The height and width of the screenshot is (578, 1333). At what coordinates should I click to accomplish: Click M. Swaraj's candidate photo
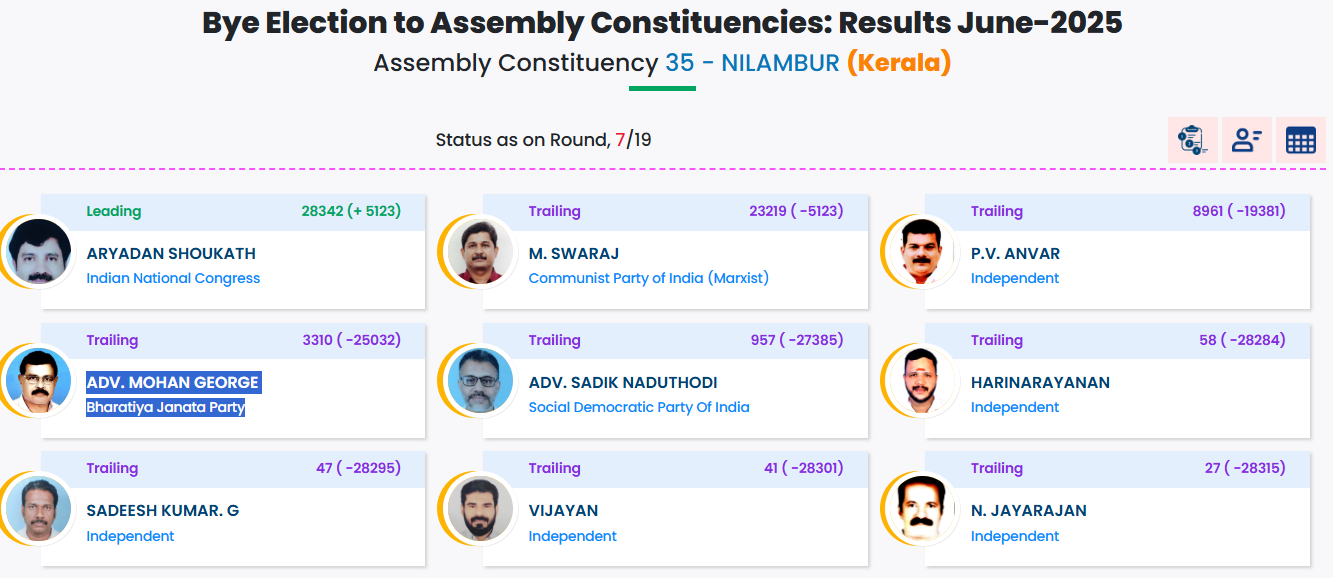(x=480, y=252)
